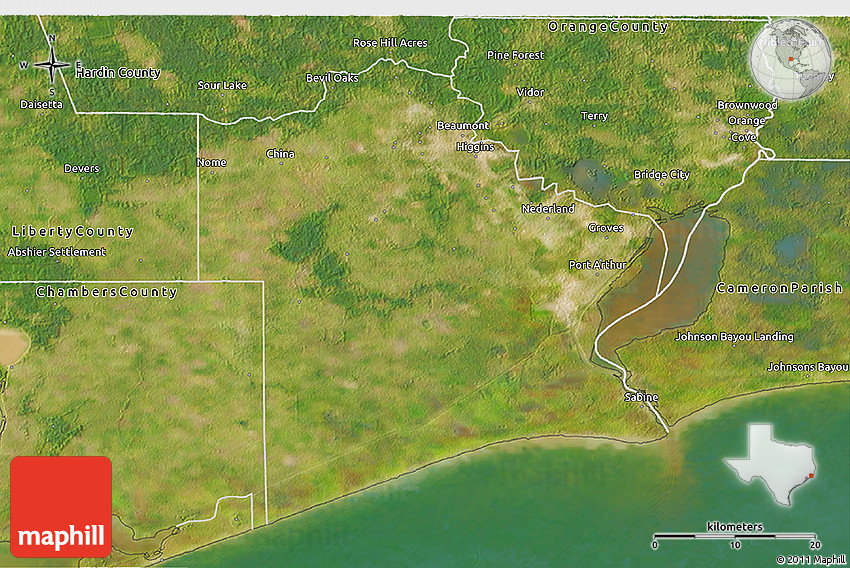Click the compass rose icon

click(x=52, y=65)
